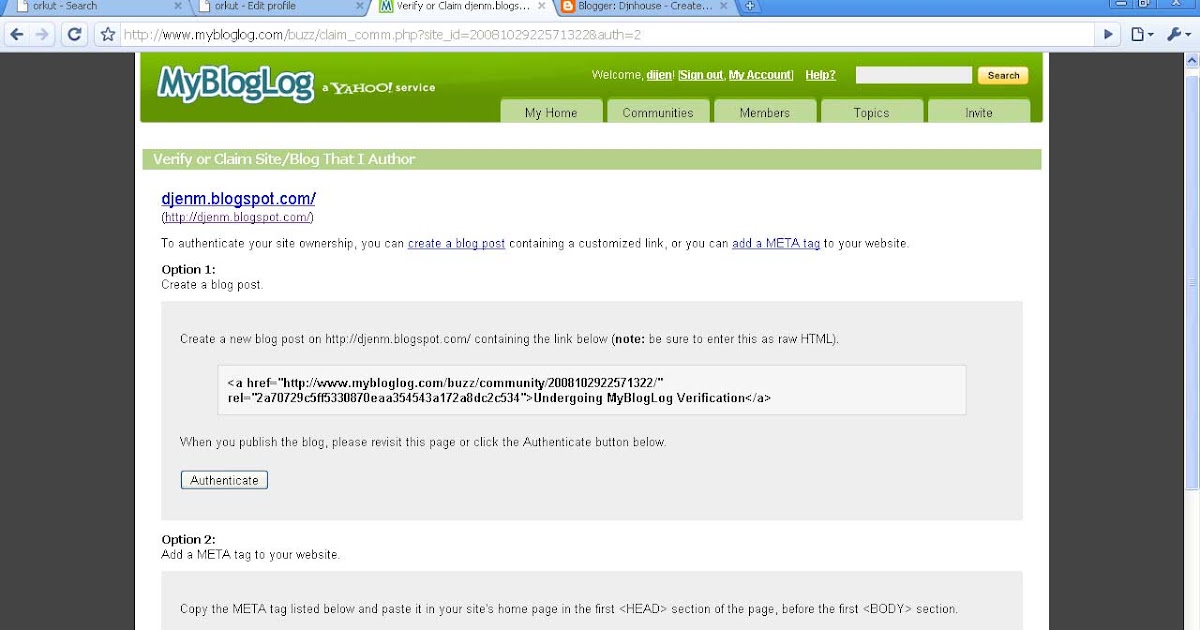The width and height of the screenshot is (1200, 630).
Task: Open the dropdown next to the page icon
Action: coord(1150,34)
